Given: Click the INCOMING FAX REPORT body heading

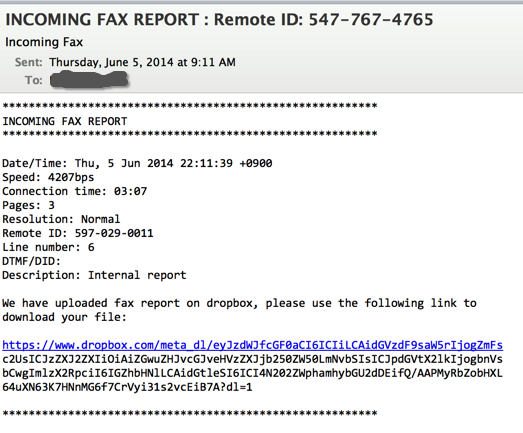Looking at the screenshot, I should (65, 121).
